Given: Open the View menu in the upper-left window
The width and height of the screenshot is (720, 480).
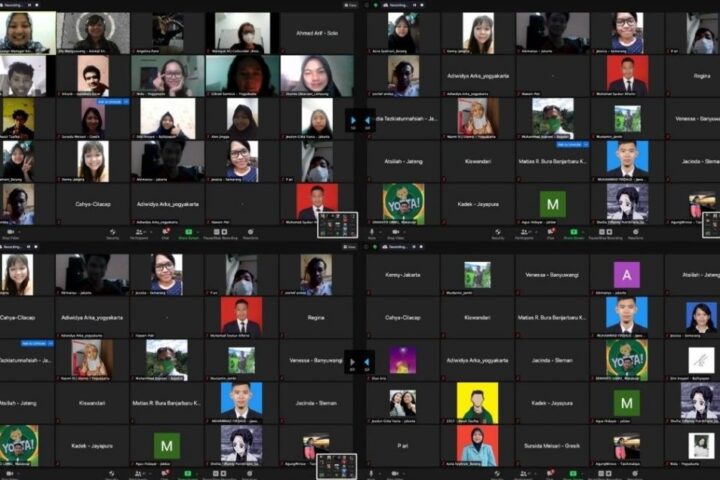Looking at the screenshot, I should [350, 5].
